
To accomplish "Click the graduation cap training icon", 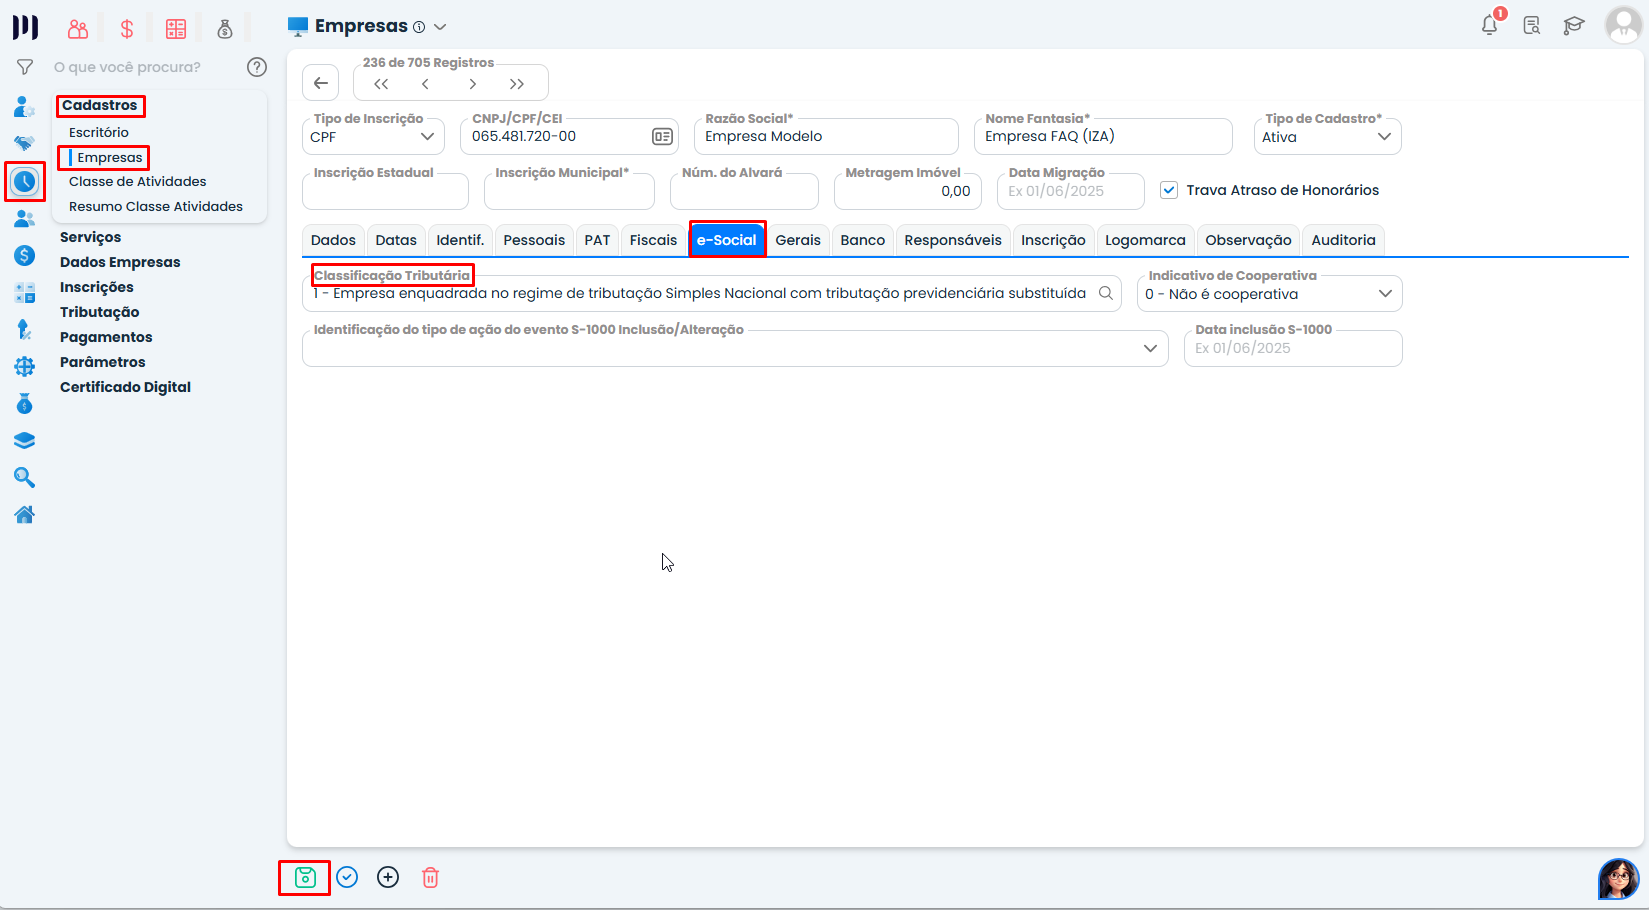I will (x=1573, y=25).
